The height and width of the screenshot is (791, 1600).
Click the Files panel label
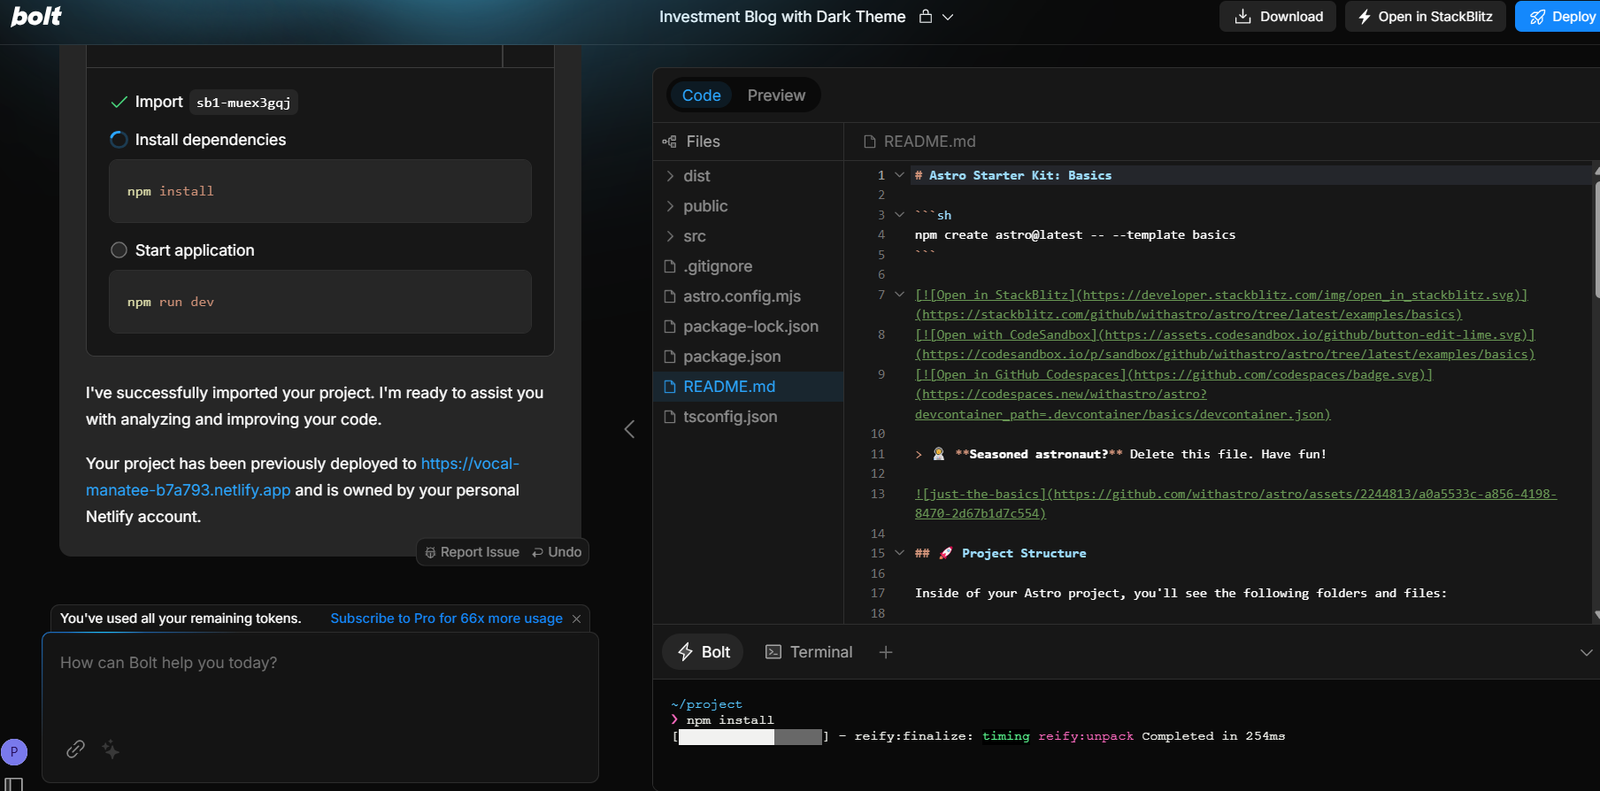click(x=703, y=142)
